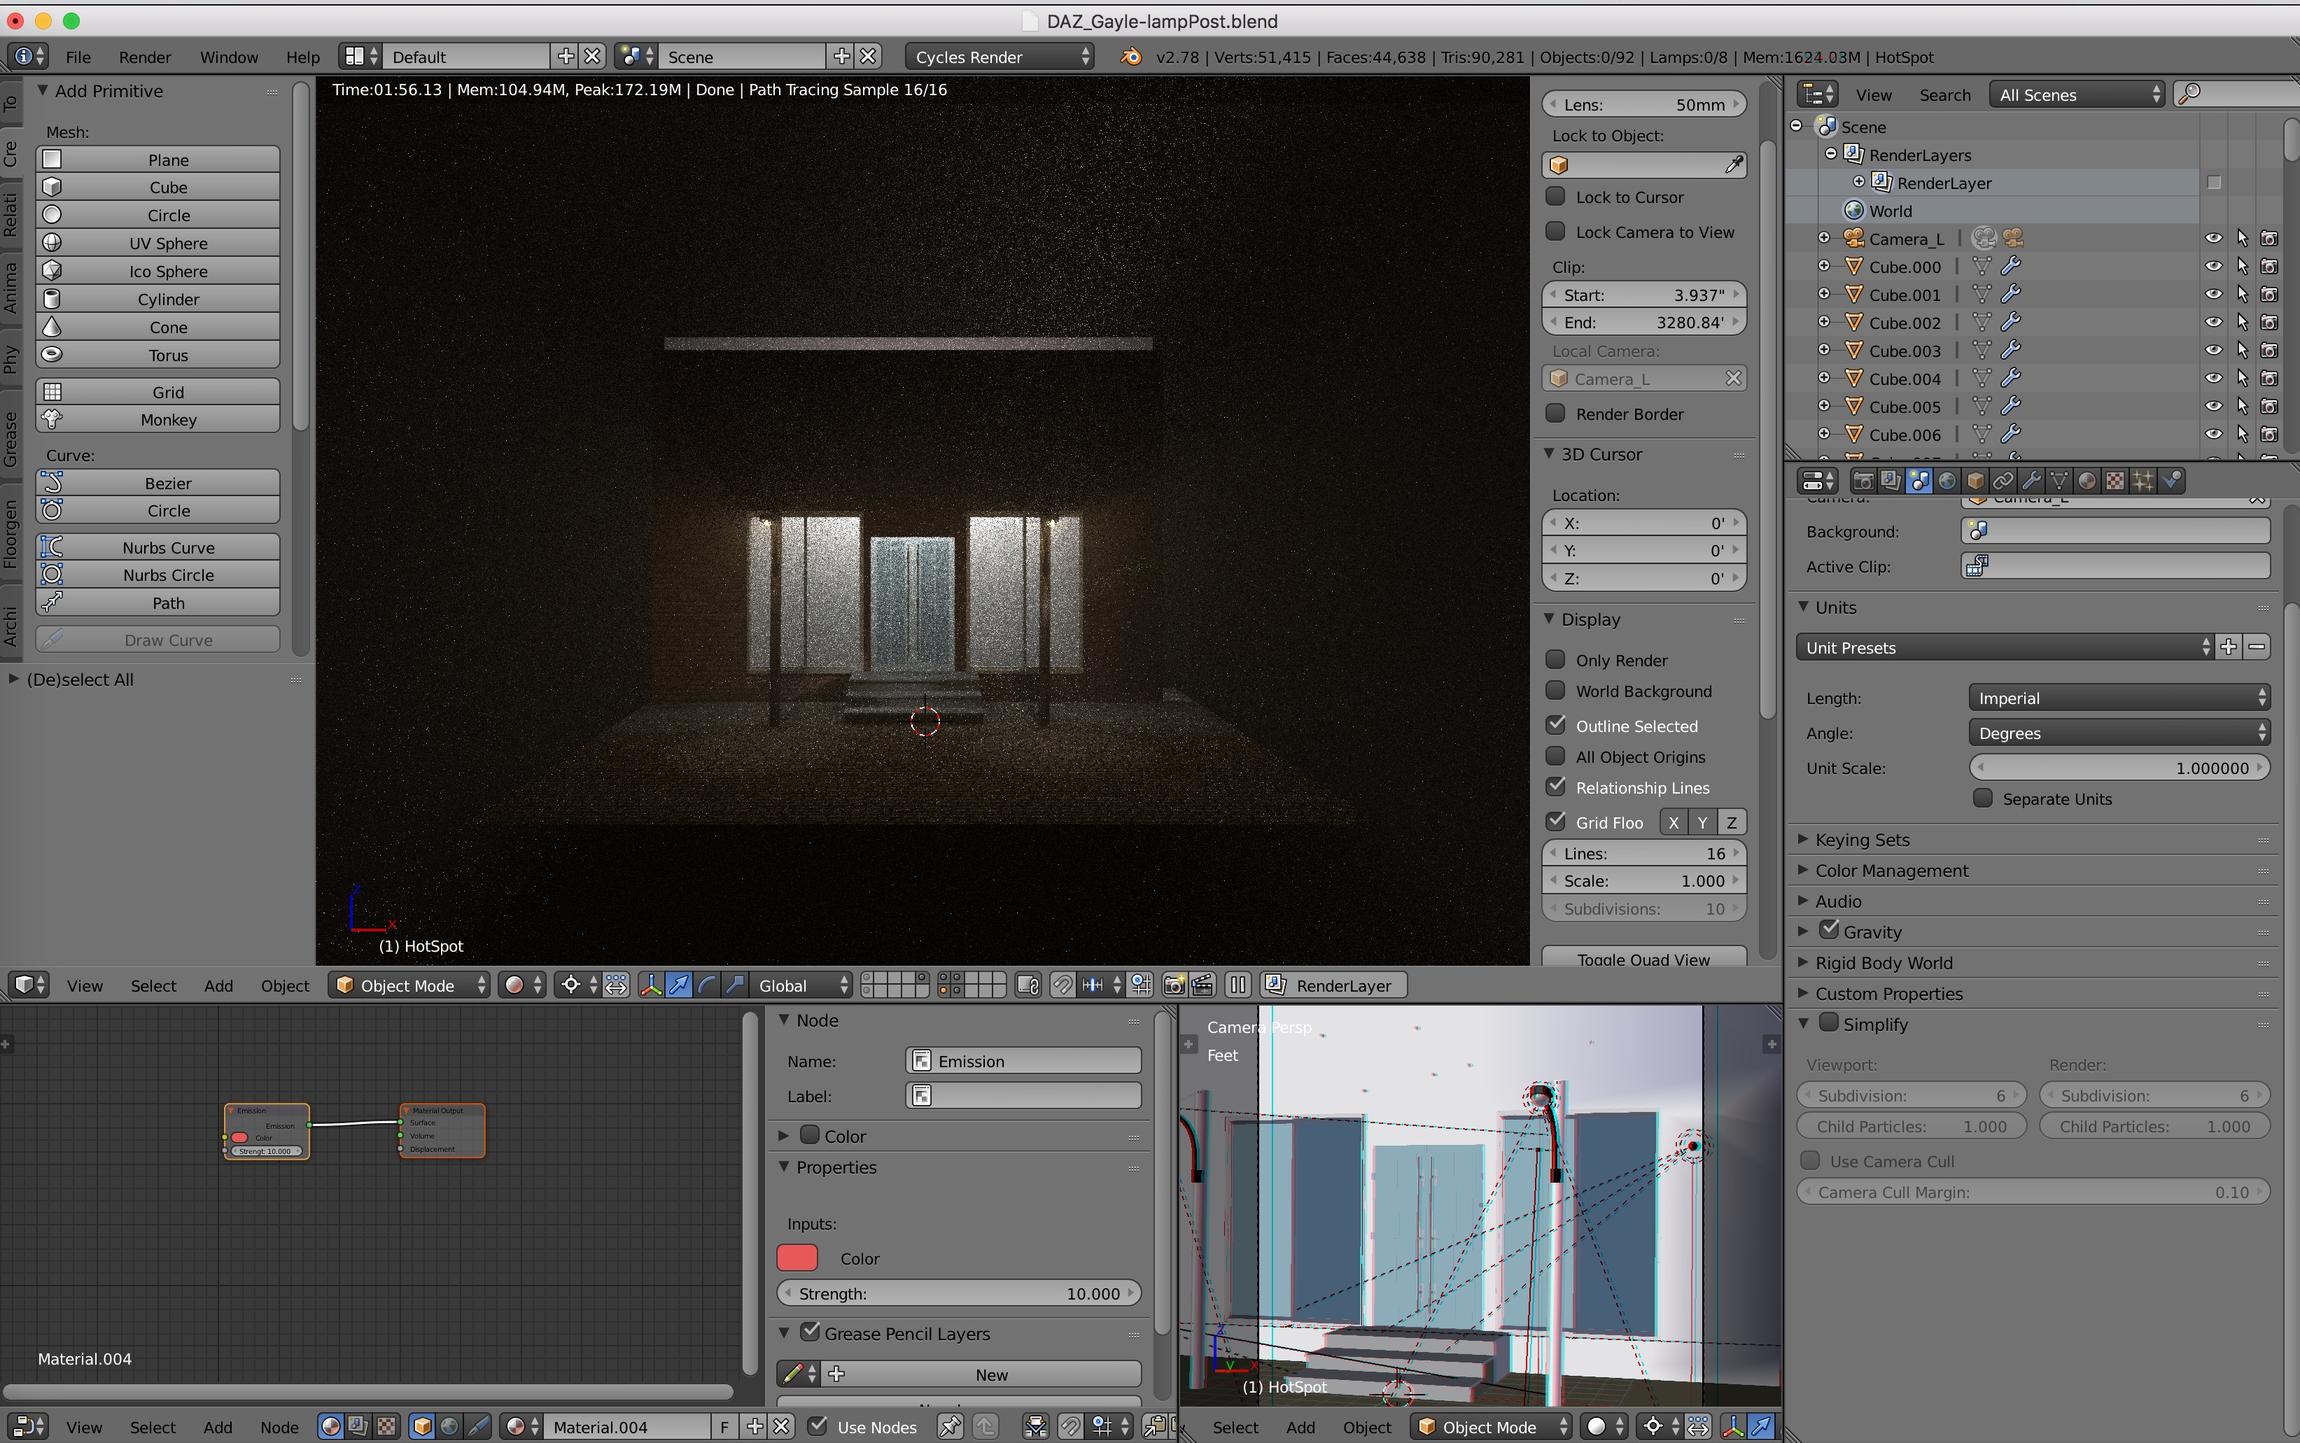The width and height of the screenshot is (2300, 1443).
Task: Toggle Use Nodes checkbox in node editor
Action: [x=818, y=1425]
